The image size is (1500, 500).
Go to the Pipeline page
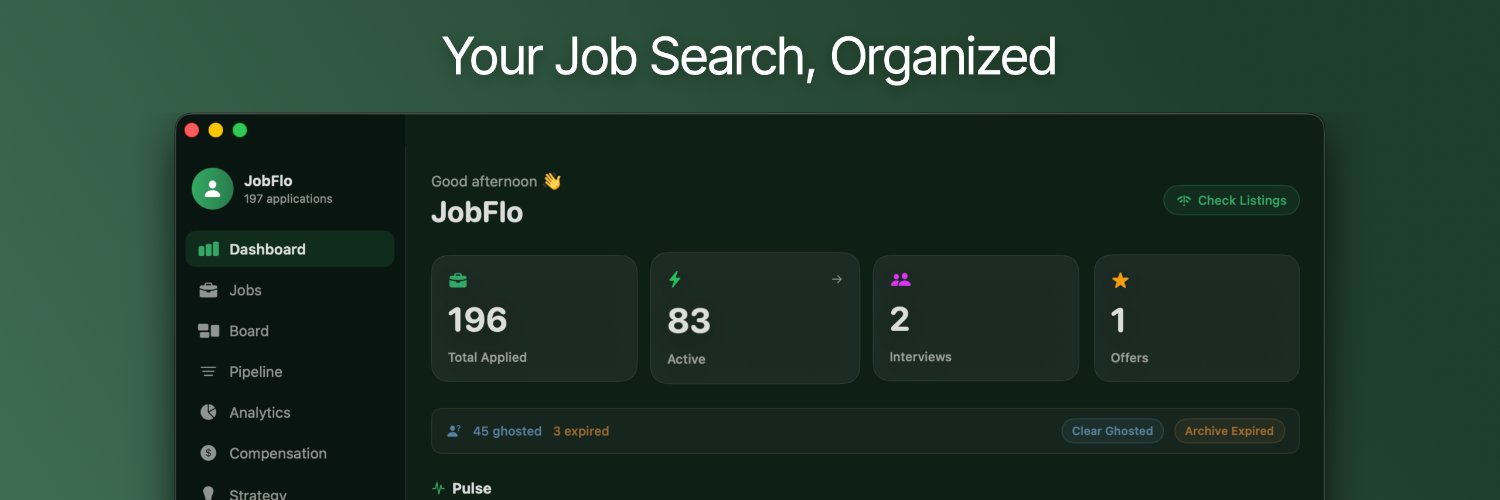click(x=290, y=372)
